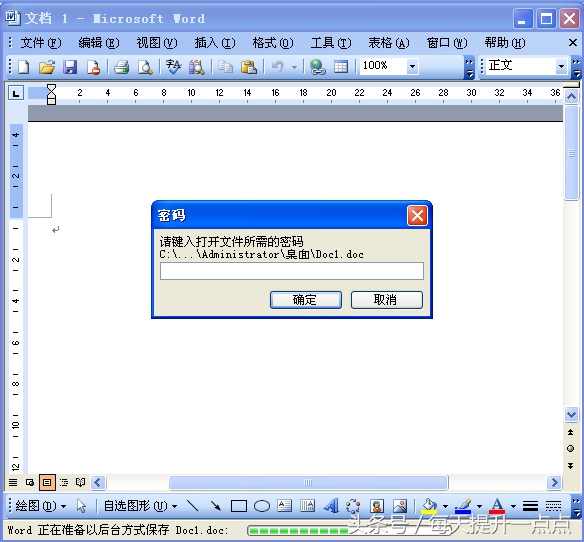The height and width of the screenshot is (542, 584).
Task: Click the tab stop type selector on ruler
Action: (16, 93)
